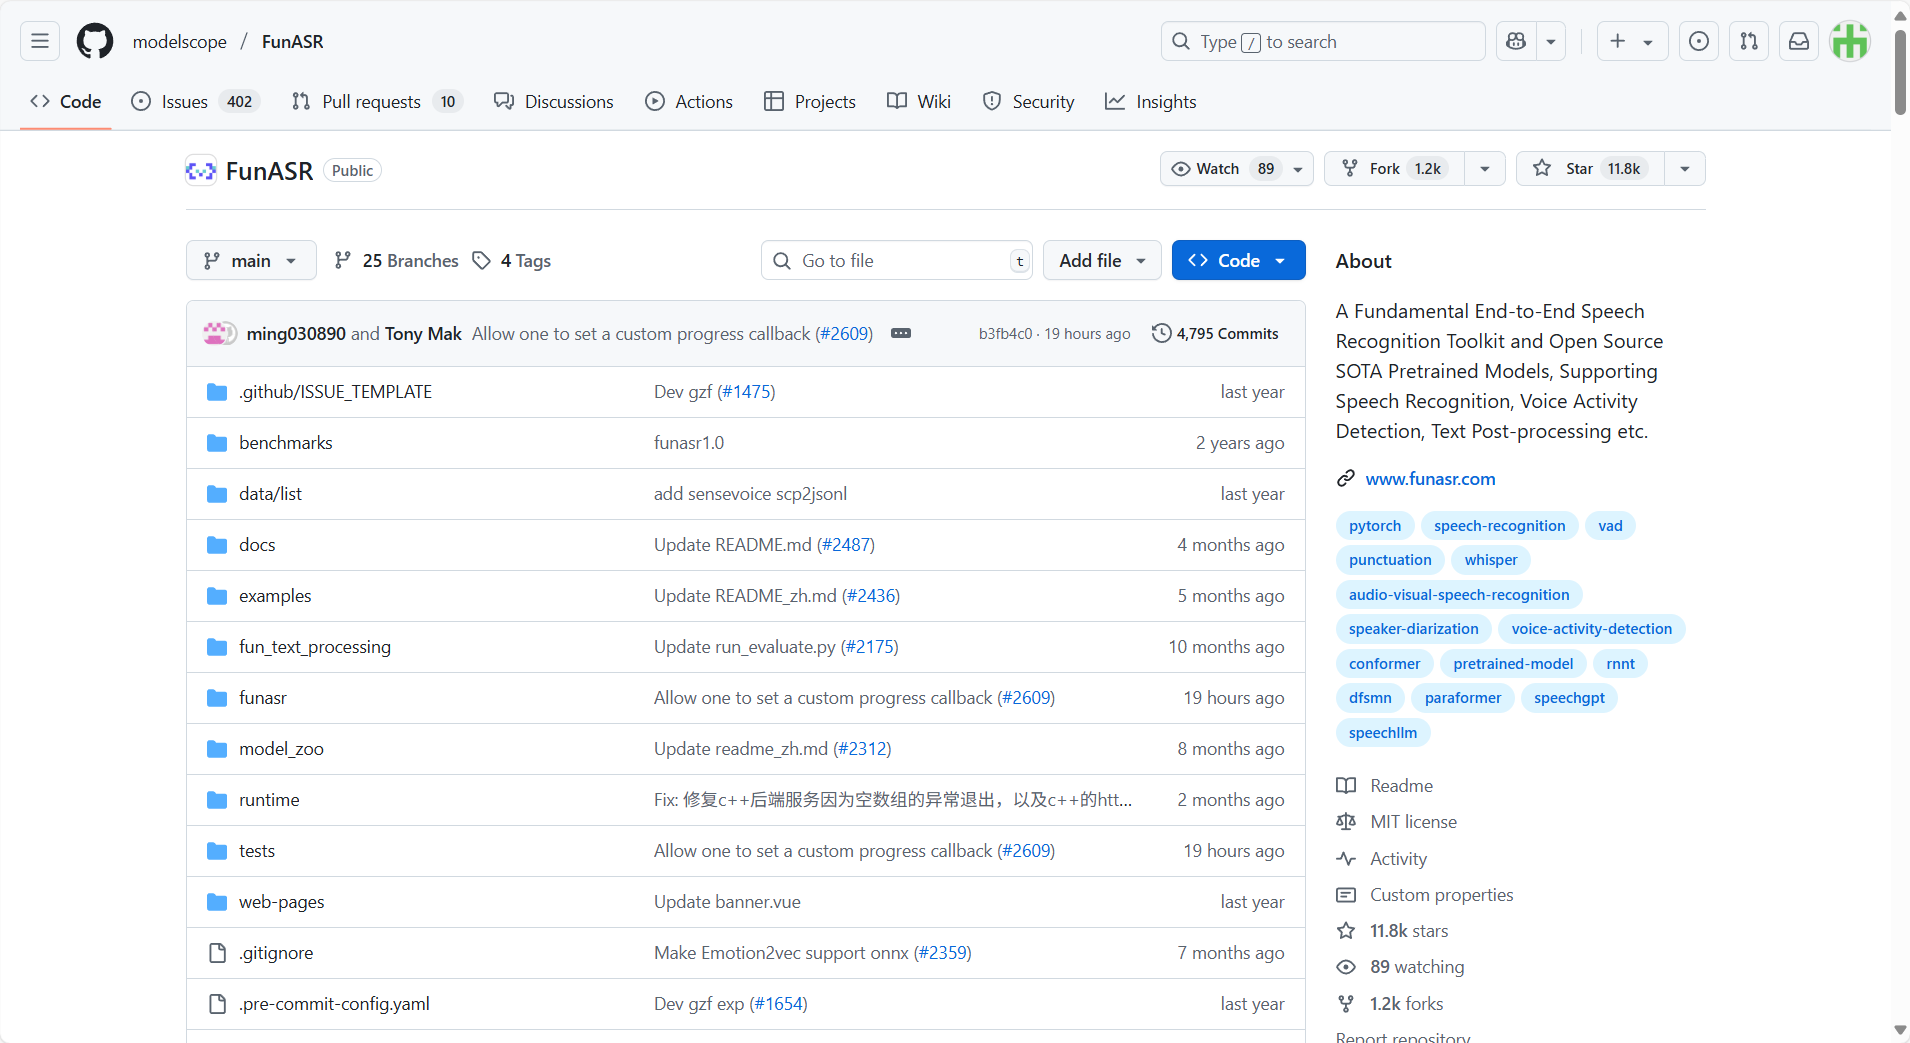View the 4 Tags link
Screen dimensions: 1910x1043
512,260
